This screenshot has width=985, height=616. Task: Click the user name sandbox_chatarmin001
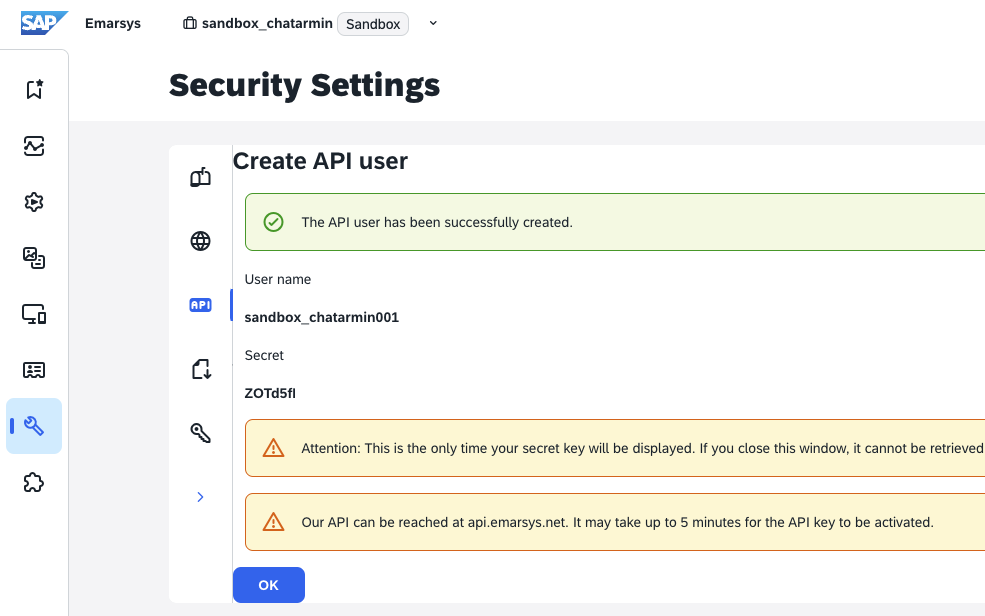pos(321,317)
